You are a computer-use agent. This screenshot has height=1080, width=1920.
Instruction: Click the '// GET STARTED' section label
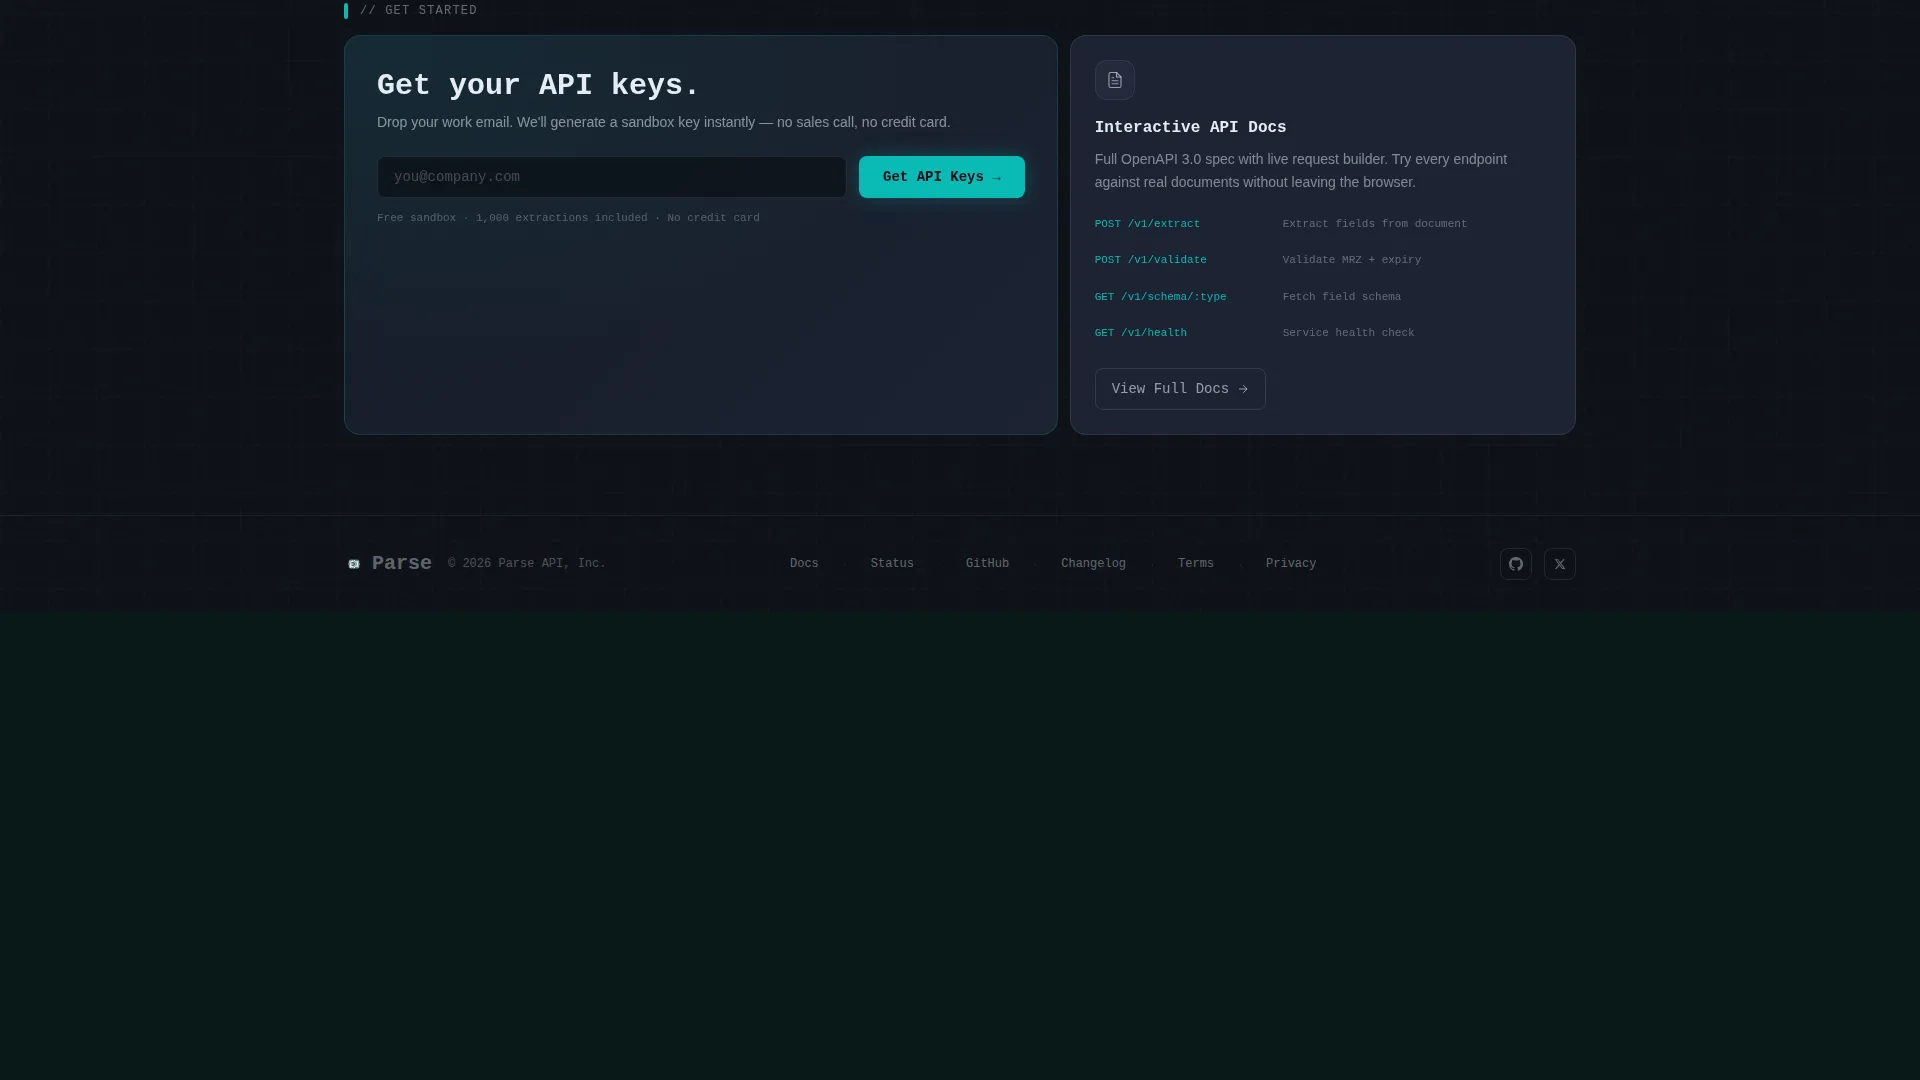point(418,11)
